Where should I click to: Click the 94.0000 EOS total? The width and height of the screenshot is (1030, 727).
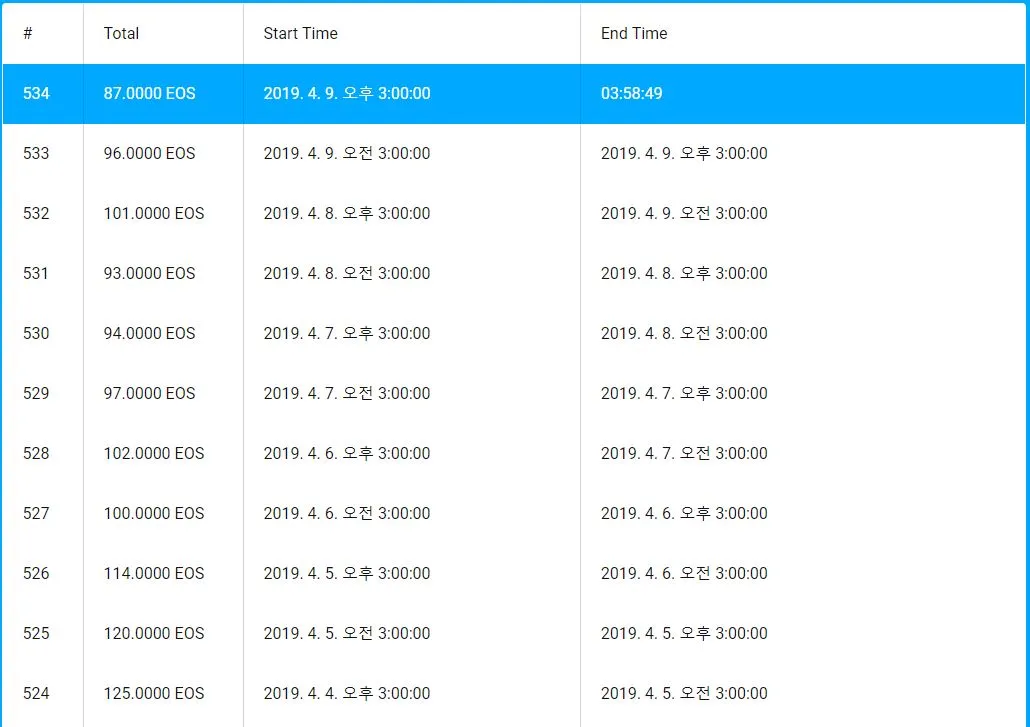150,334
